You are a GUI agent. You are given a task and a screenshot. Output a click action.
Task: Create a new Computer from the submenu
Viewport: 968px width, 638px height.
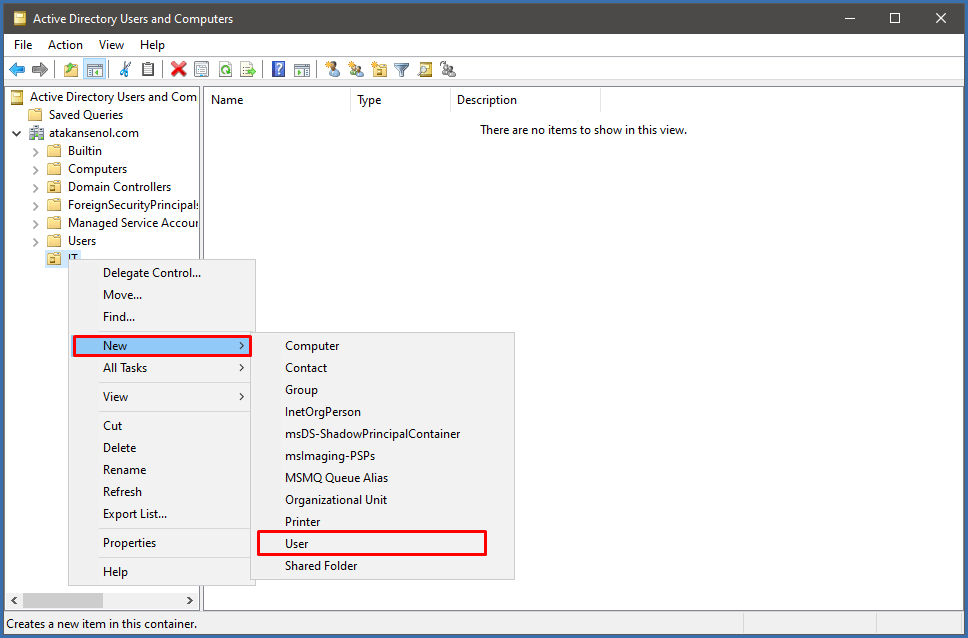pos(383,346)
